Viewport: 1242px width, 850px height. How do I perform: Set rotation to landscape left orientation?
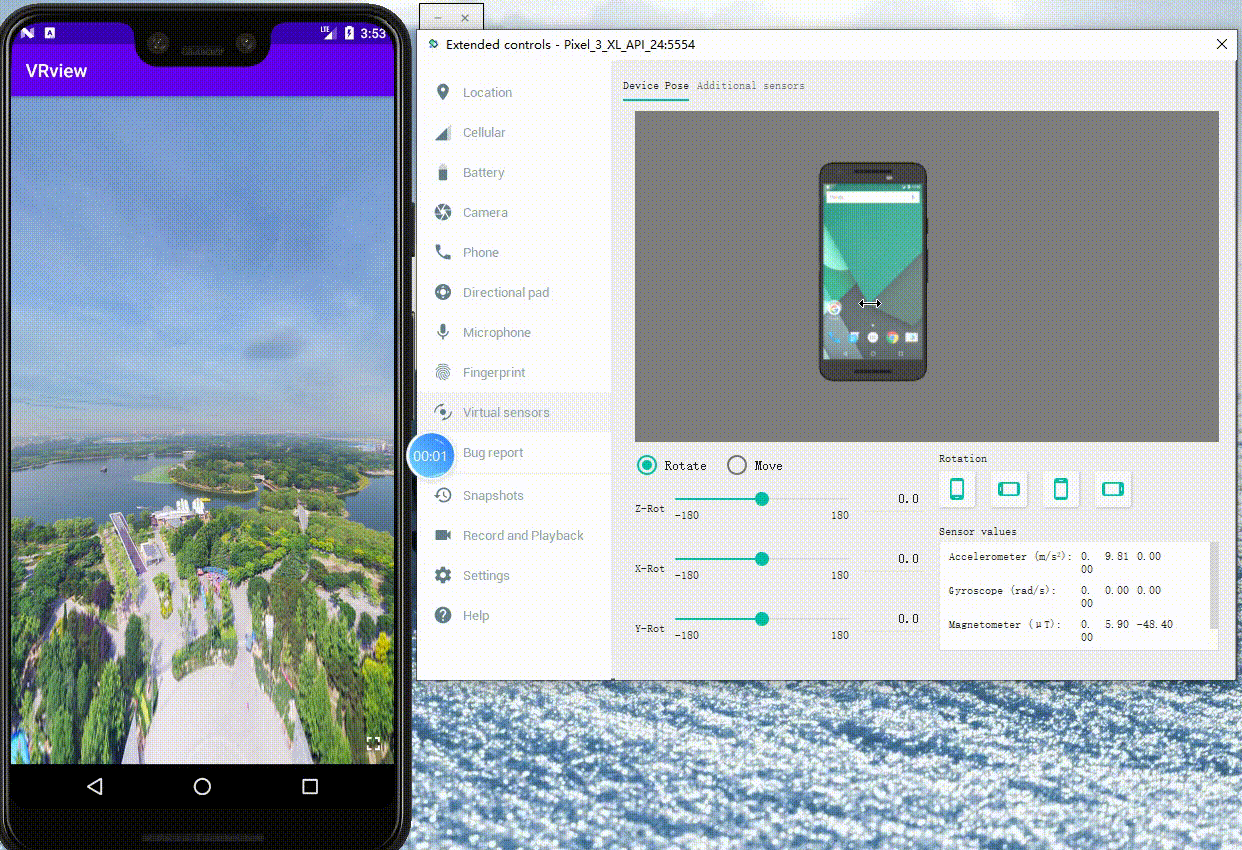(1010, 489)
